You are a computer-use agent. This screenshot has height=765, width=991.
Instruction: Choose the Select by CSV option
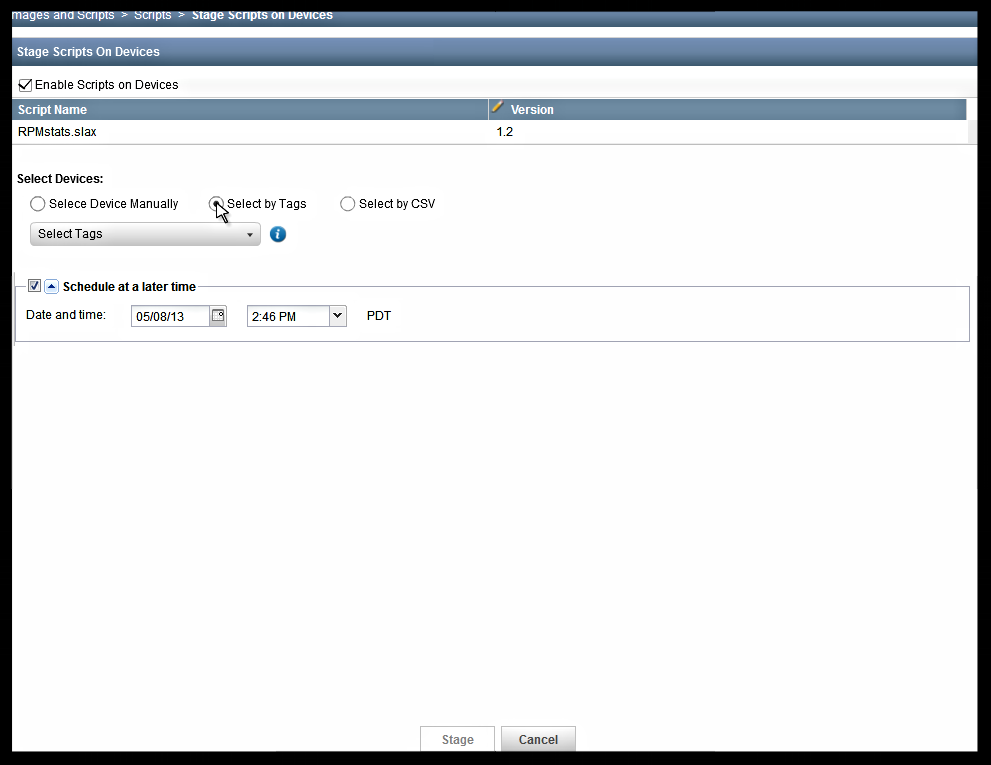348,204
